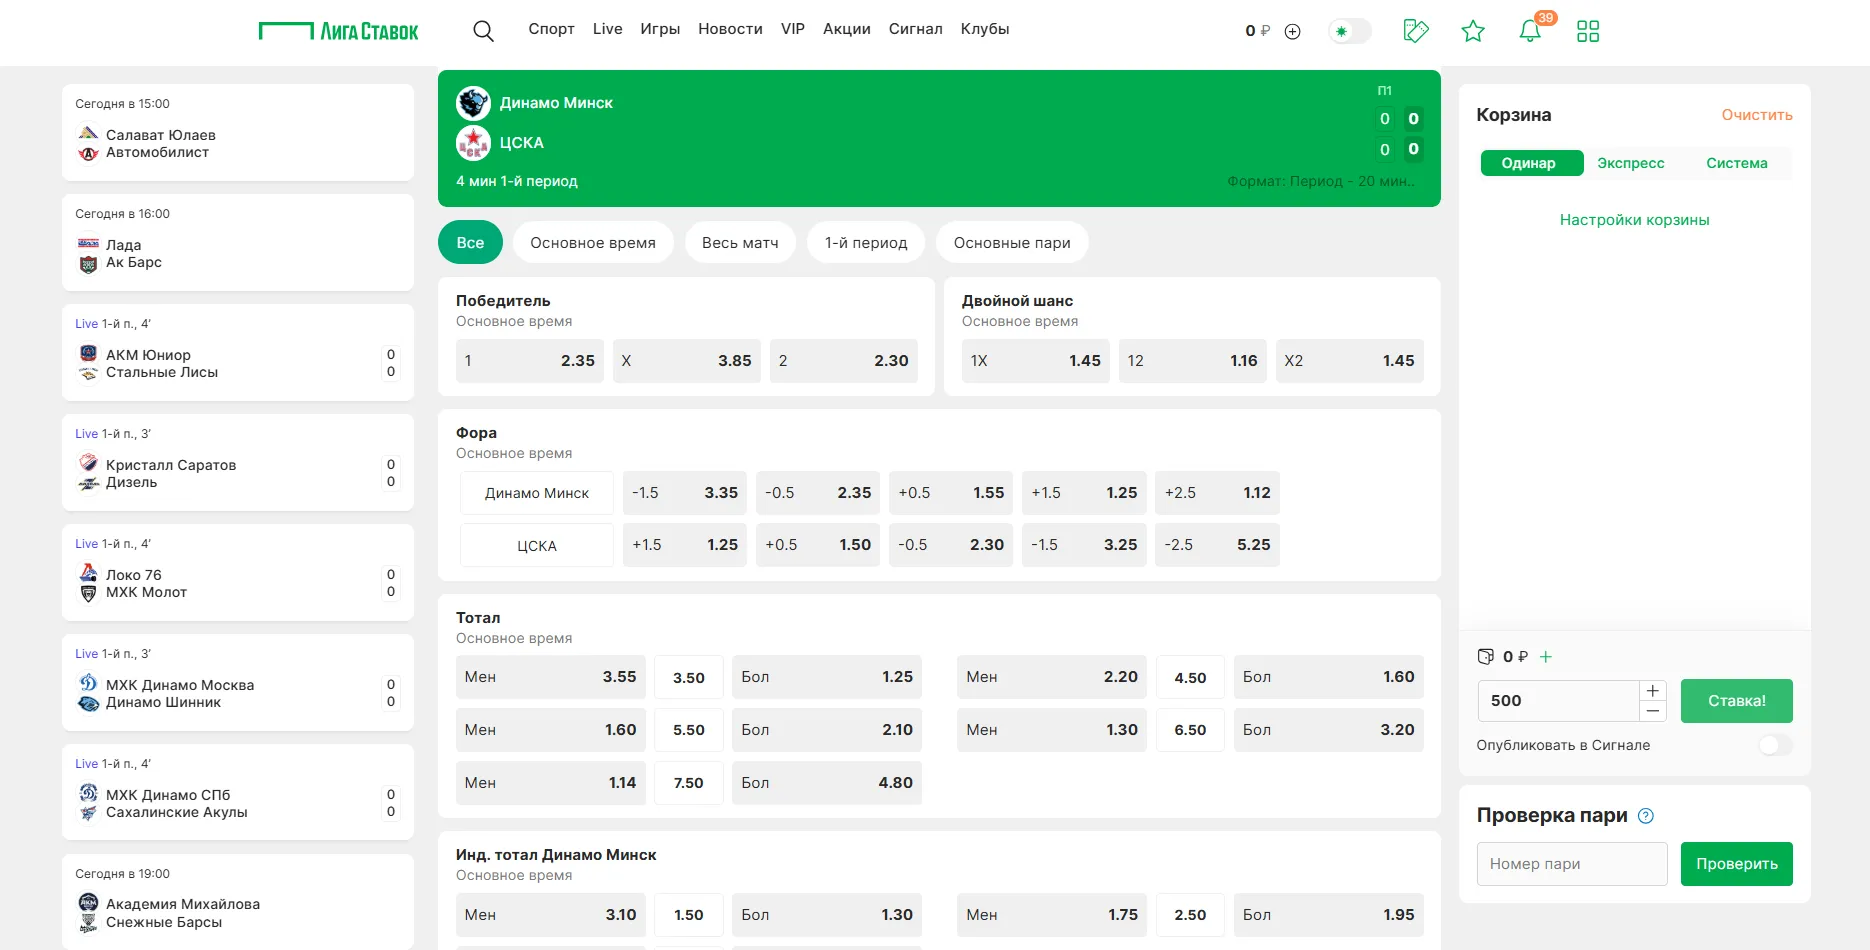The width and height of the screenshot is (1870, 950).
Task: Open favorites star icon
Action: pyautogui.click(x=1472, y=31)
